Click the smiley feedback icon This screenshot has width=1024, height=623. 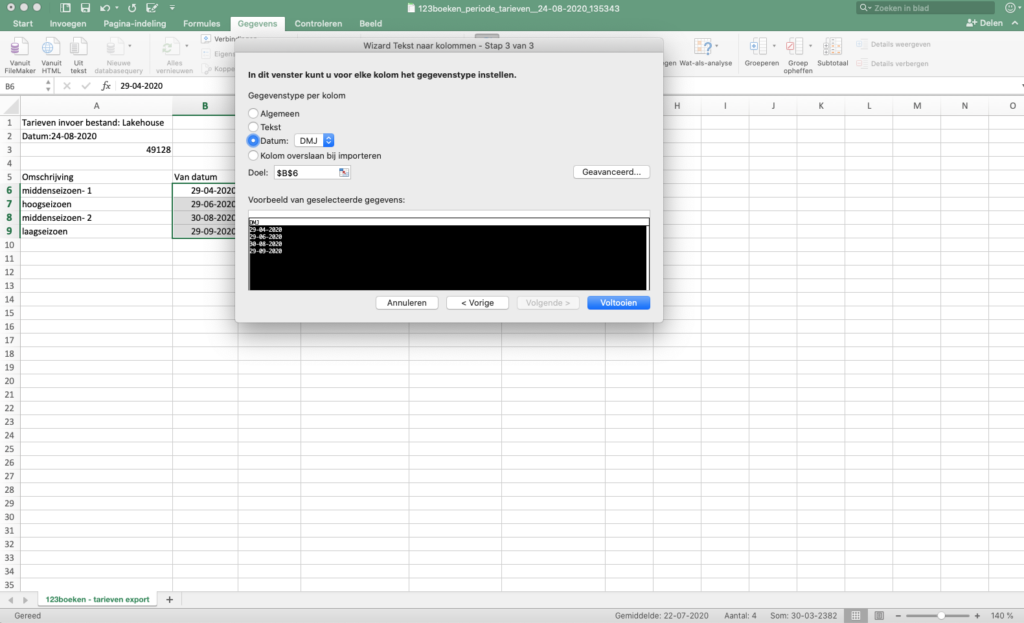[1010, 8]
